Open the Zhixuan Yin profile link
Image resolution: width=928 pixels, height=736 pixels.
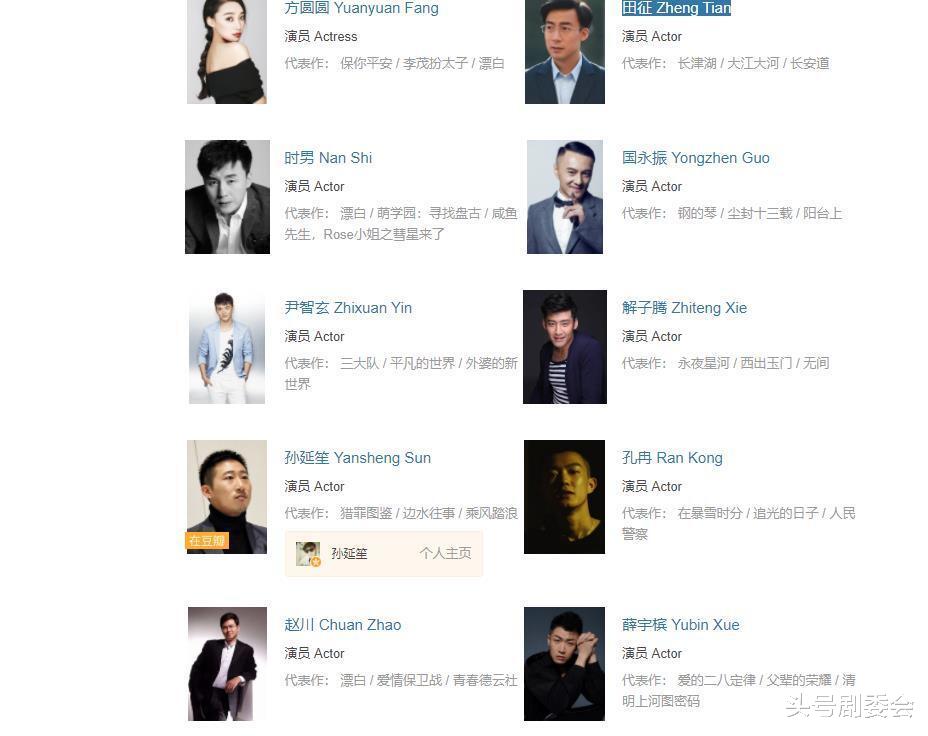[x=348, y=308]
